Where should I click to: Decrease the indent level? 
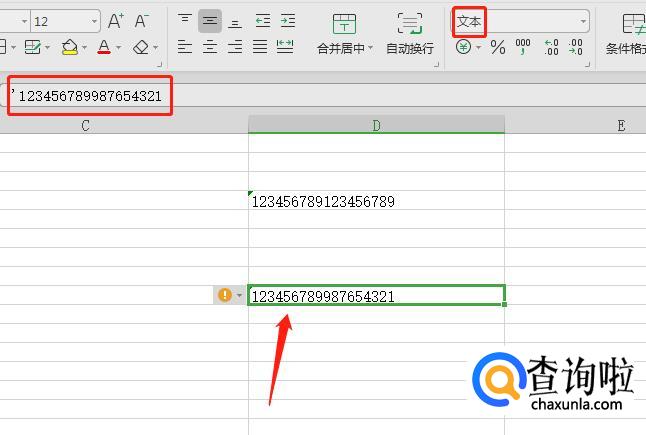(263, 20)
